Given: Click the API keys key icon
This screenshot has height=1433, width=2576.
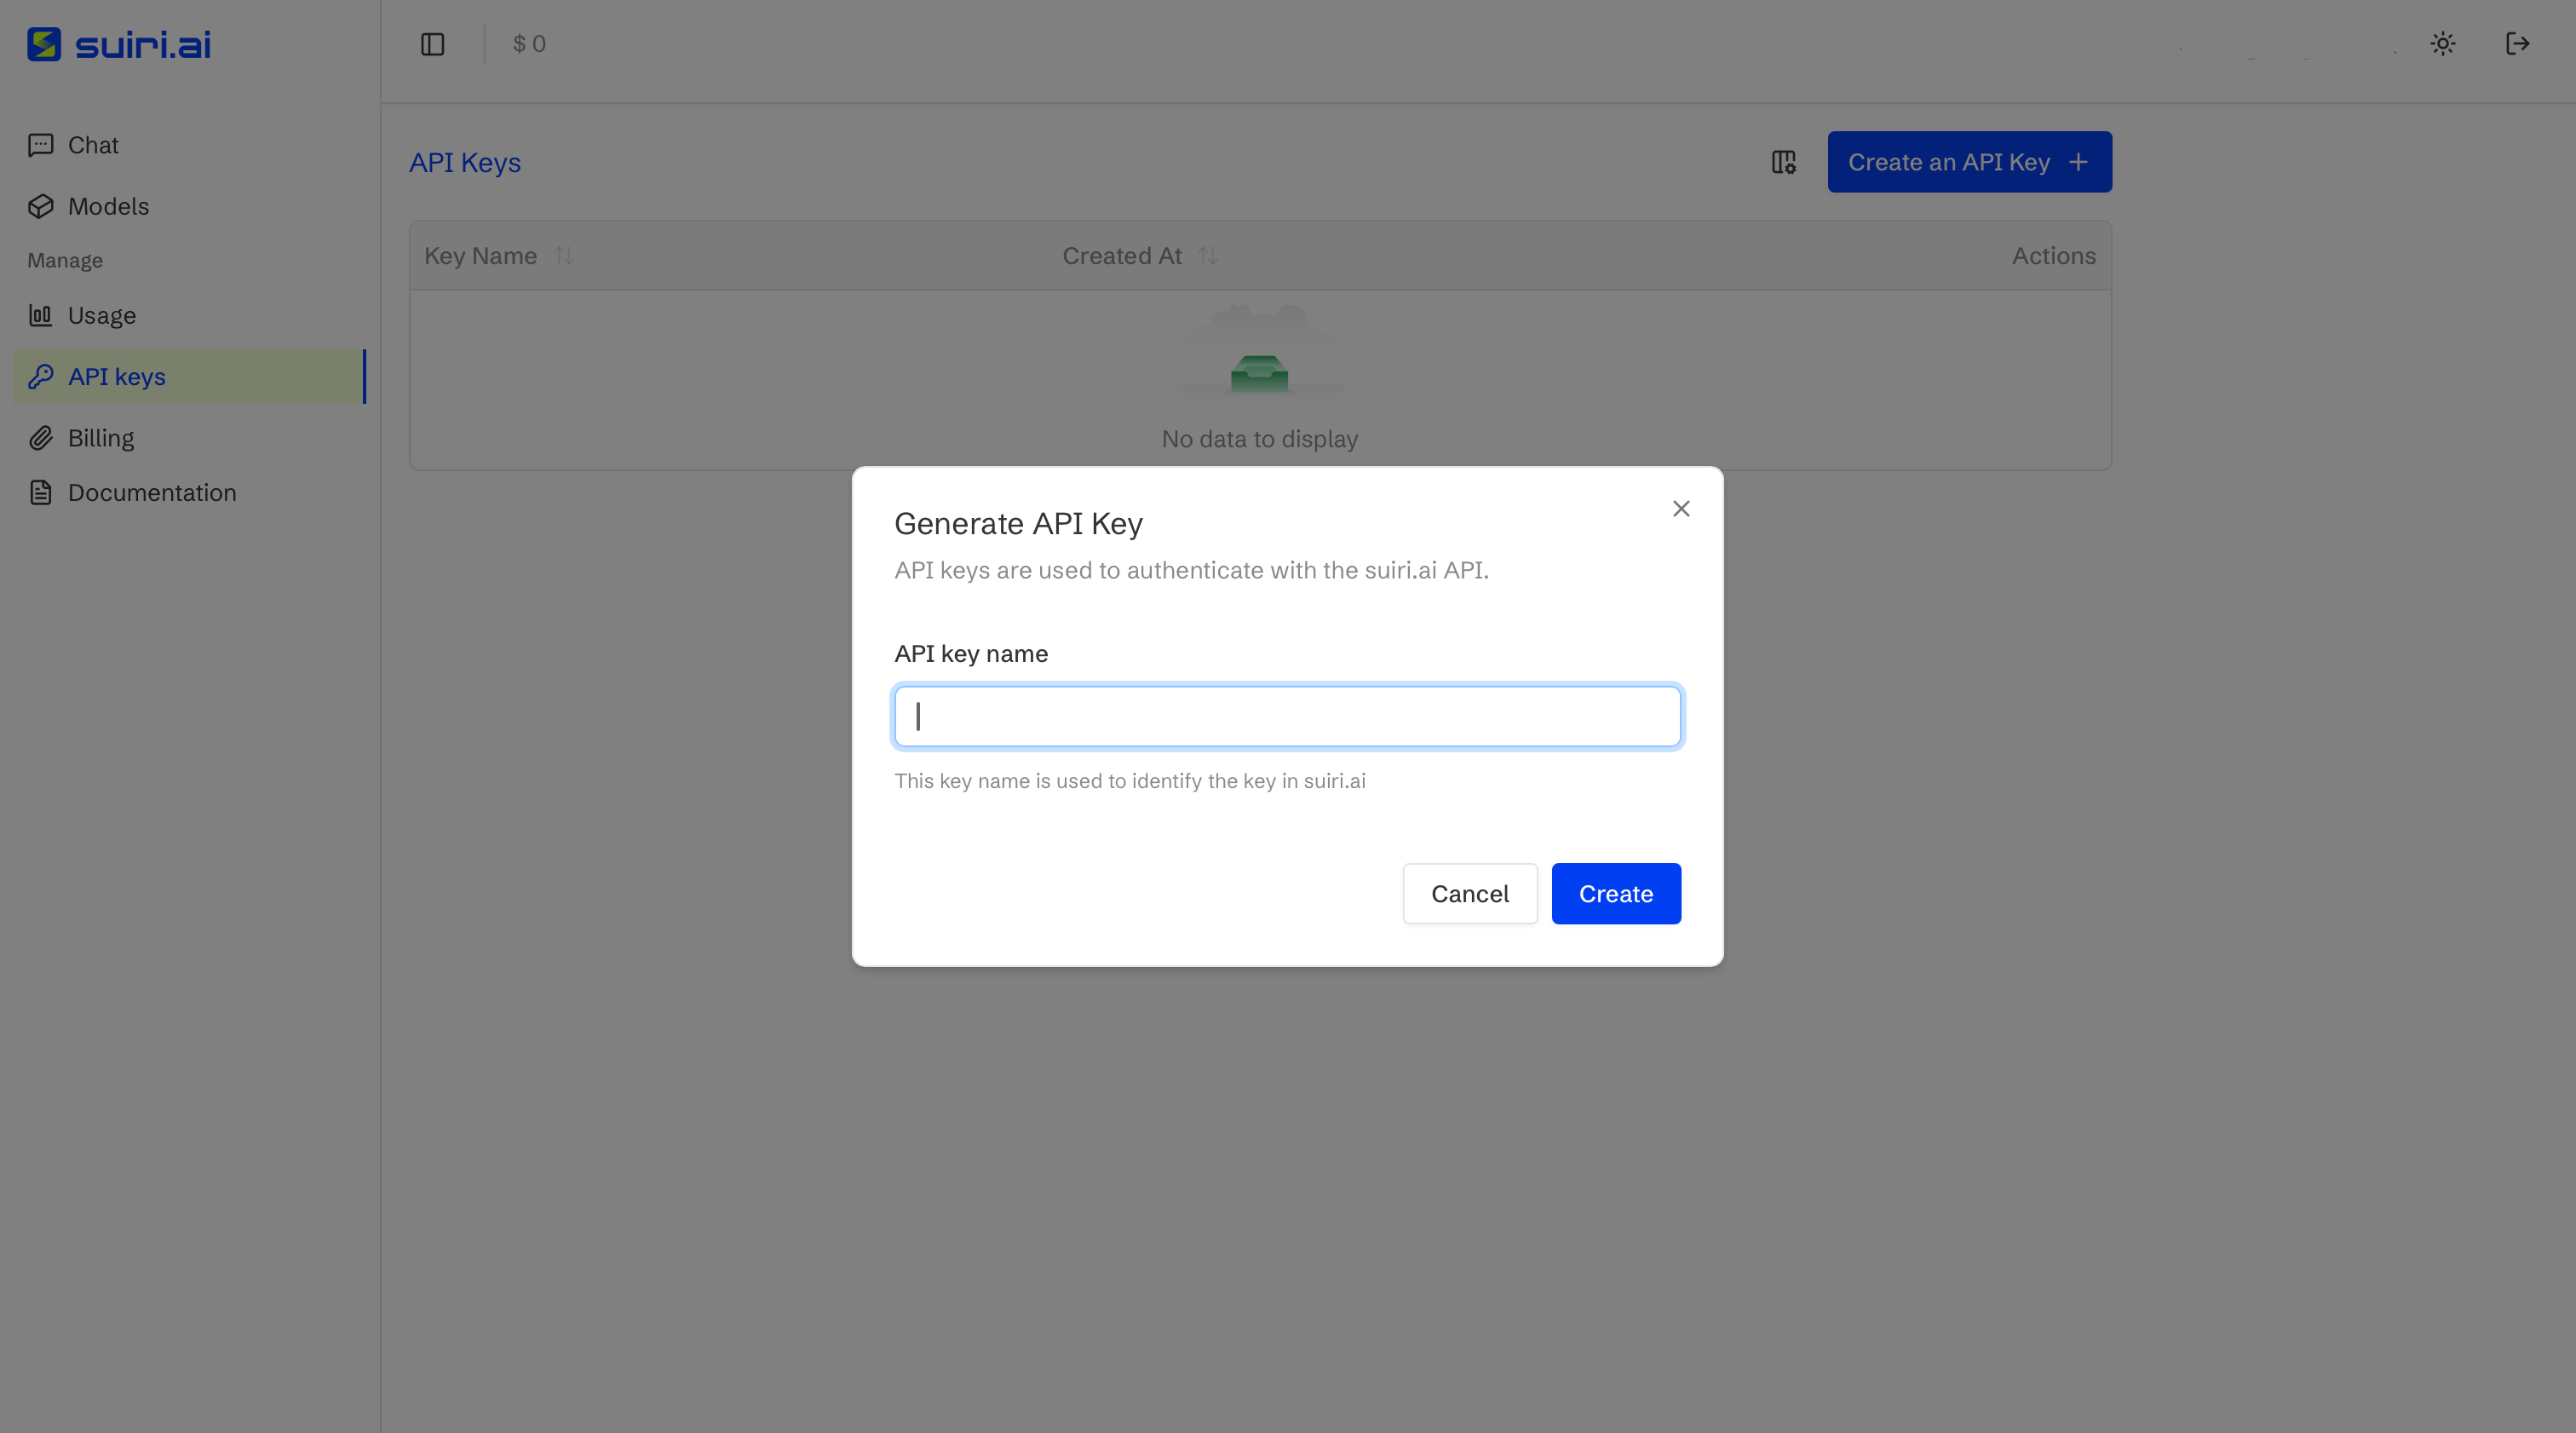Looking at the screenshot, I should (41, 377).
